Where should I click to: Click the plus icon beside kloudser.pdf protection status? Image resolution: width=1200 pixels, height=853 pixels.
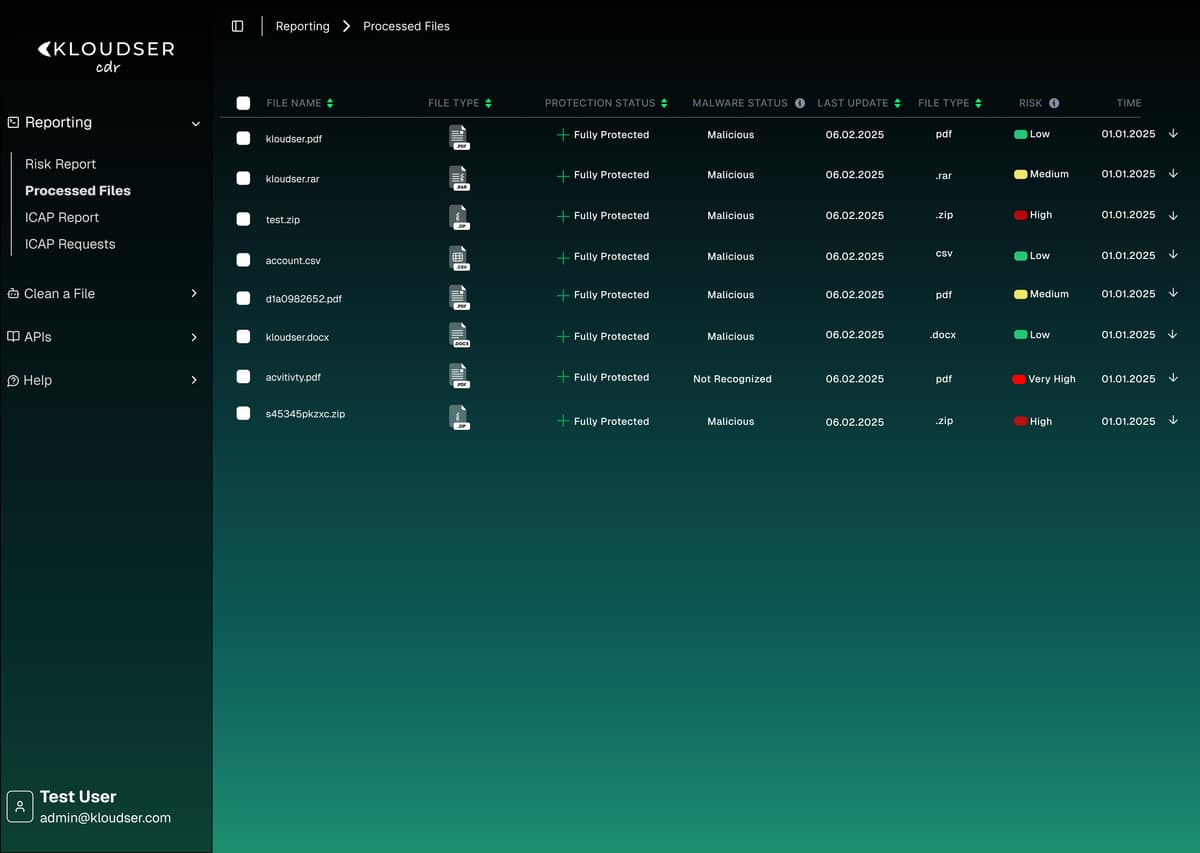(x=563, y=135)
